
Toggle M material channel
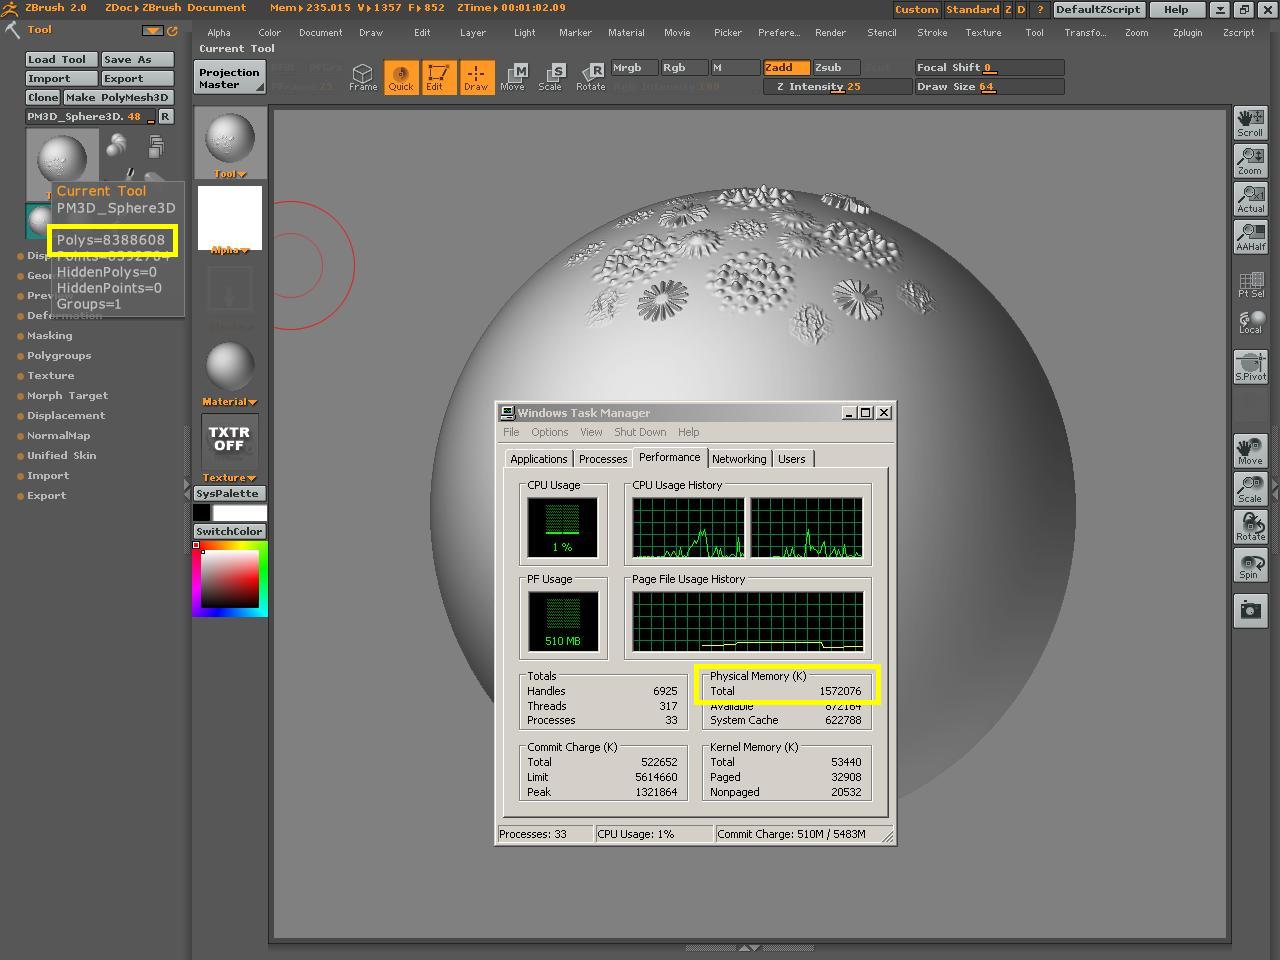pyautogui.click(x=734, y=68)
